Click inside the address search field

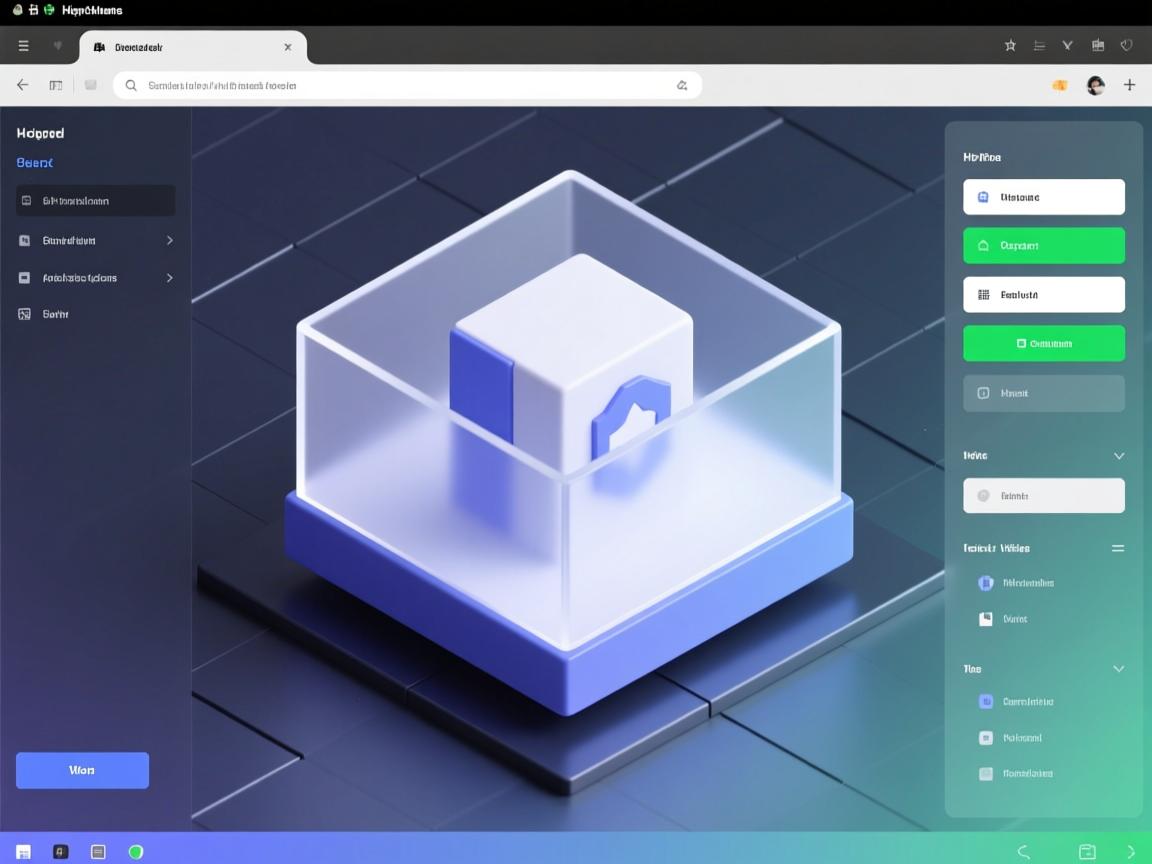tap(400, 85)
